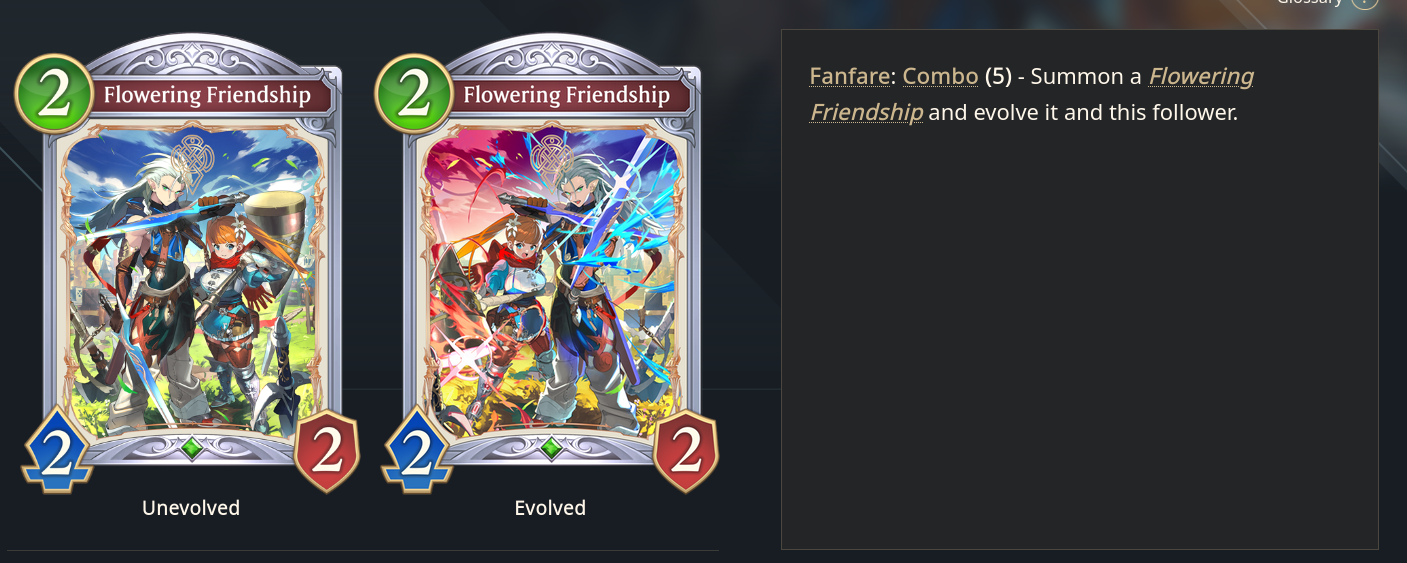Follow the Flowering Friendship card link in the description
1407x563 pixels.
[1032, 94]
